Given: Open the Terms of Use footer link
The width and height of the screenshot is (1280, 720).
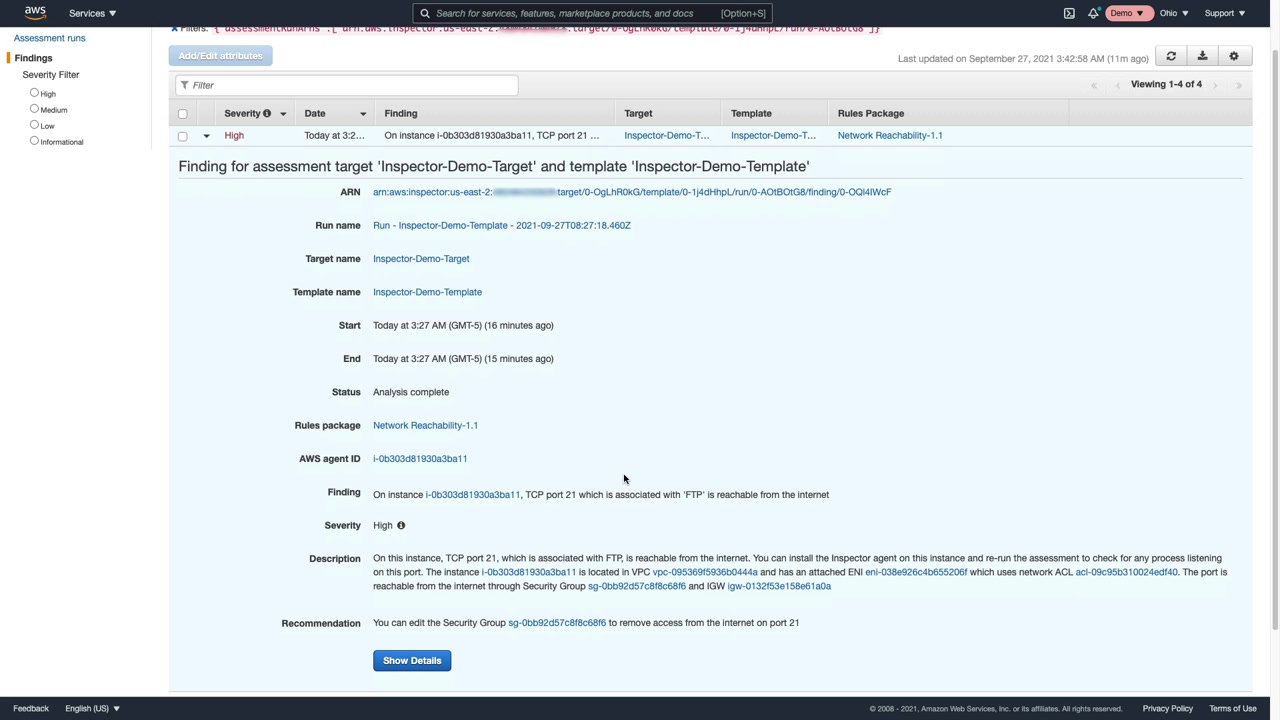Looking at the screenshot, I should pyautogui.click(x=1233, y=708).
